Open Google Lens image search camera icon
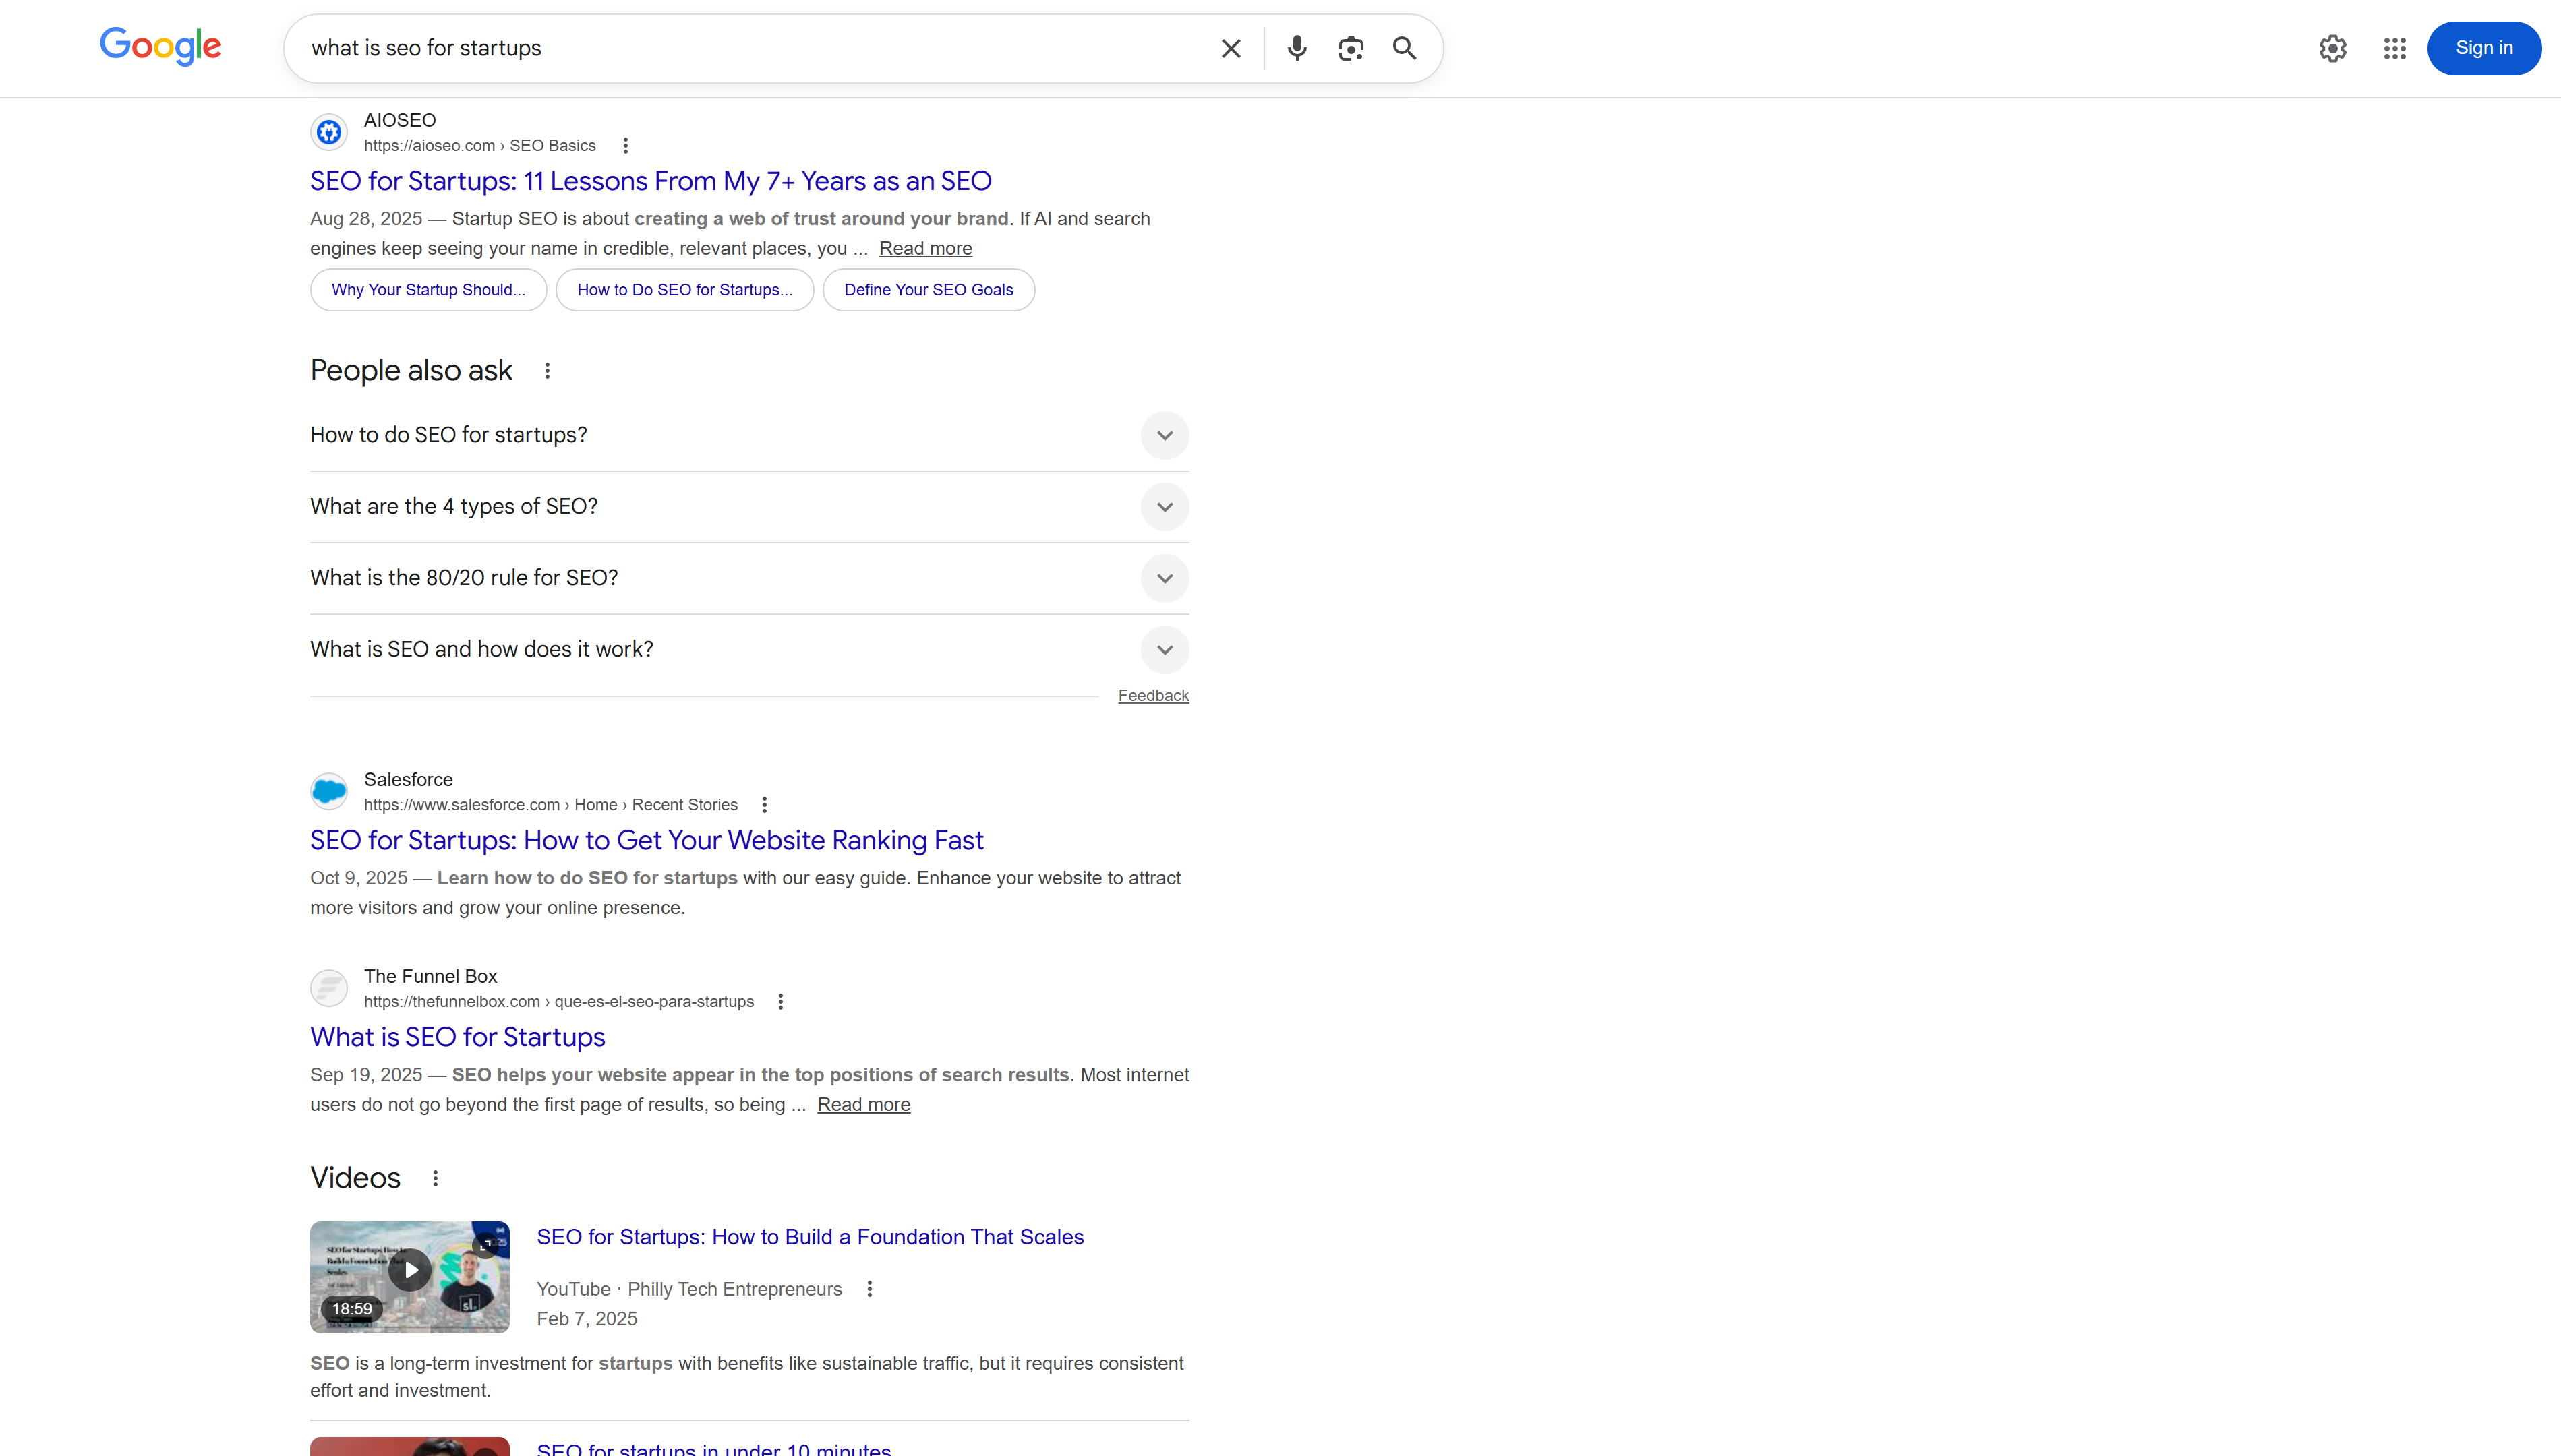The width and height of the screenshot is (2561, 1456). (x=1351, y=48)
